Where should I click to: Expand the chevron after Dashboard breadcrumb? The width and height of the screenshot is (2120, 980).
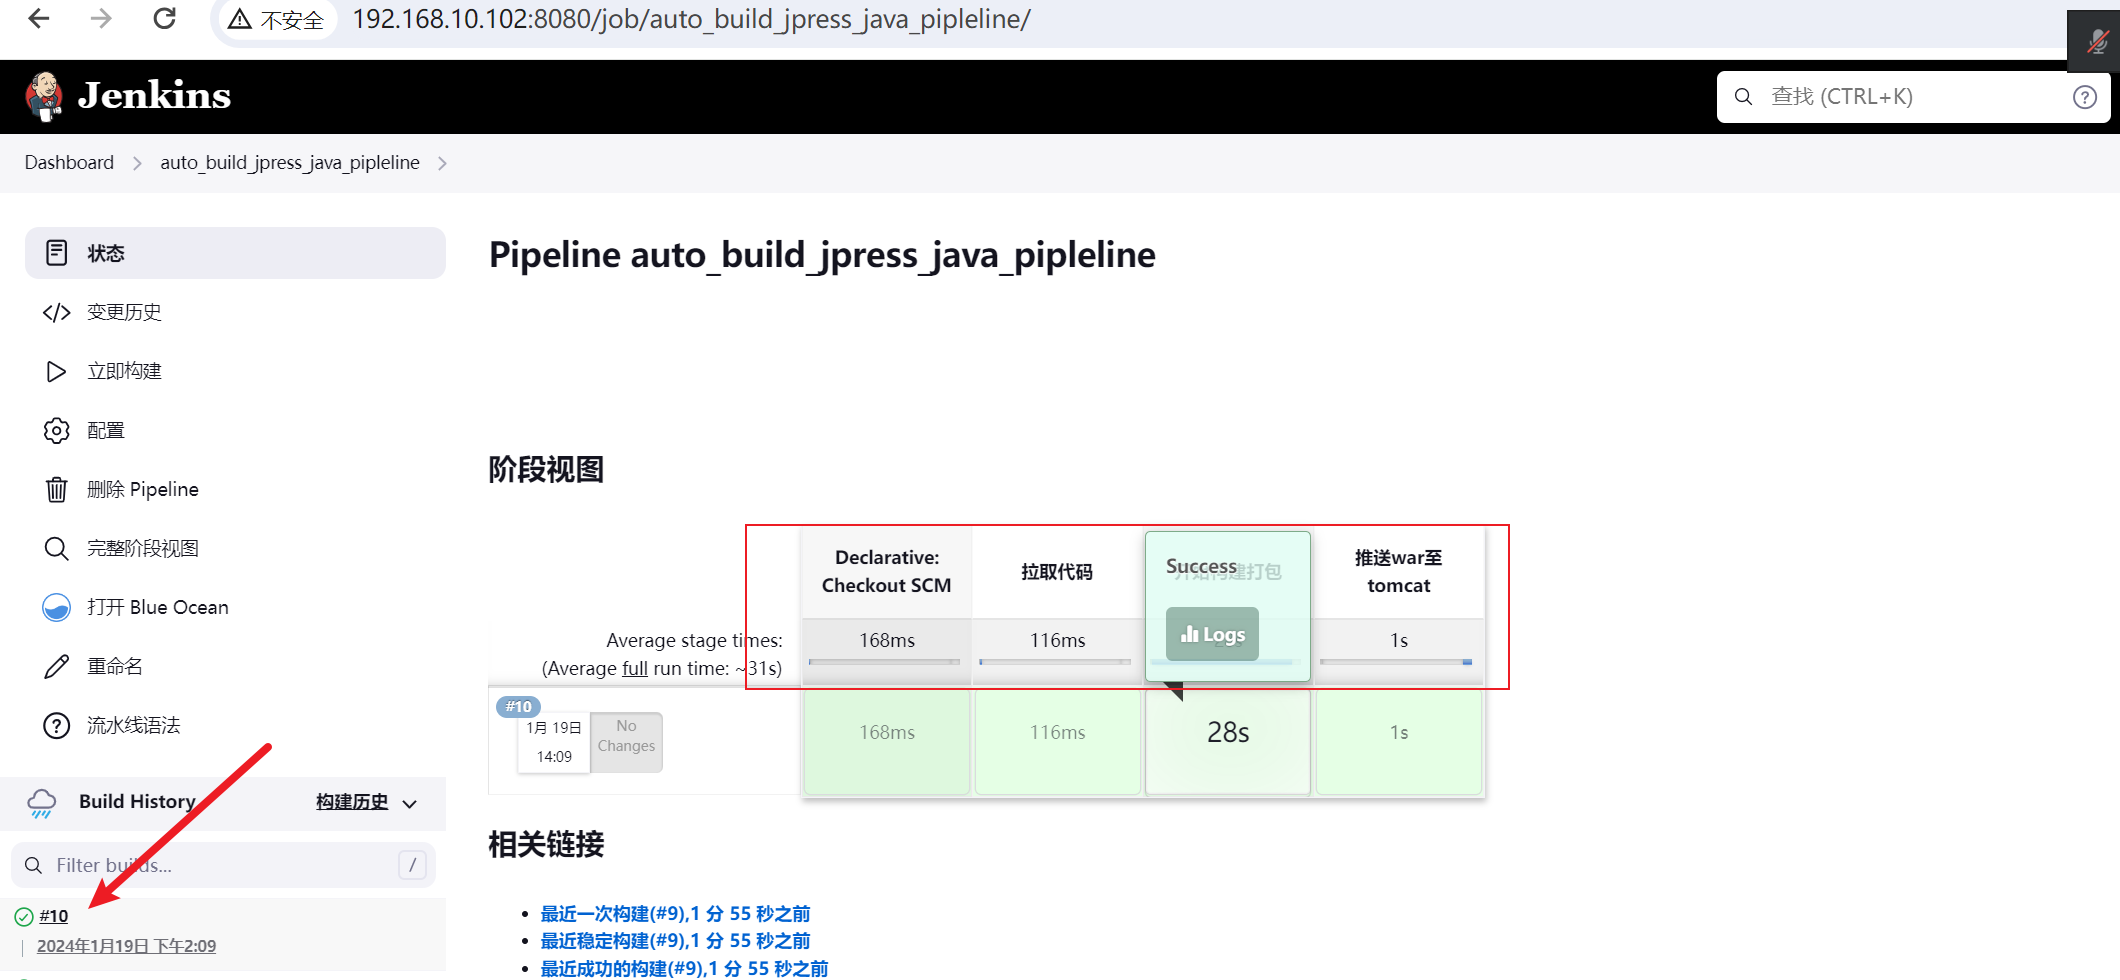(137, 163)
